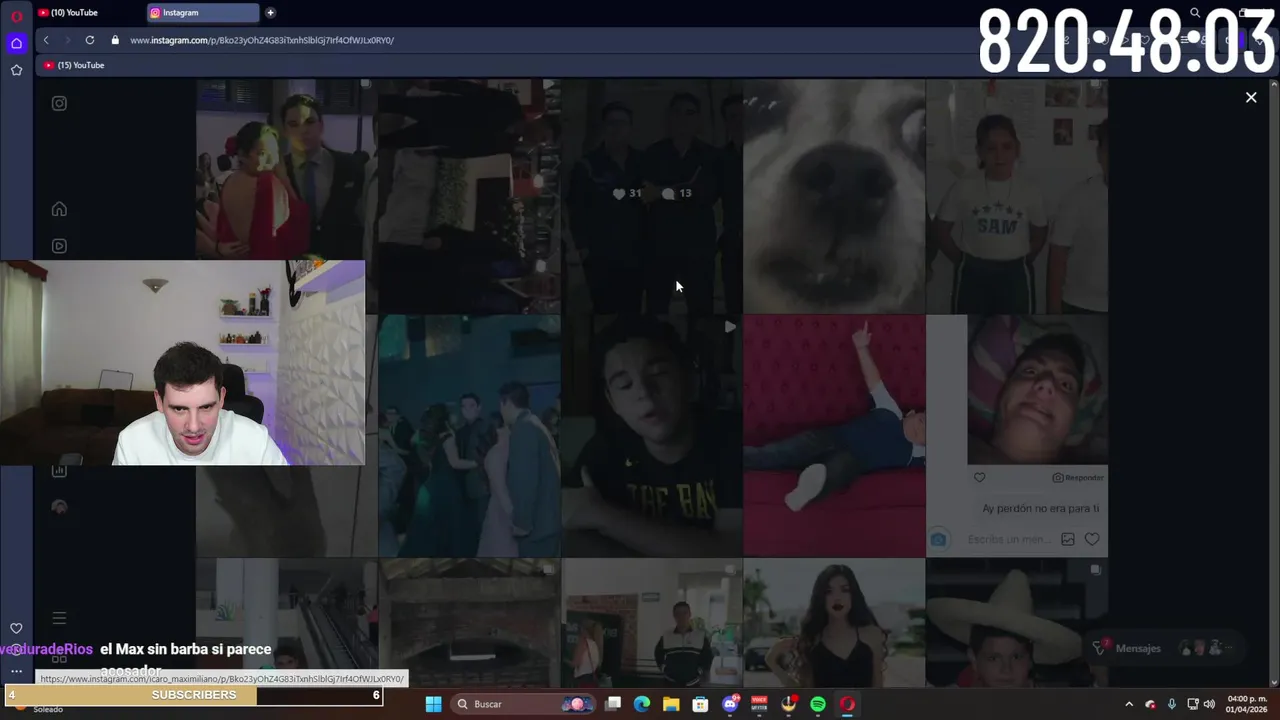Open a new tab with plus button
1280x720 pixels.
[x=270, y=13]
